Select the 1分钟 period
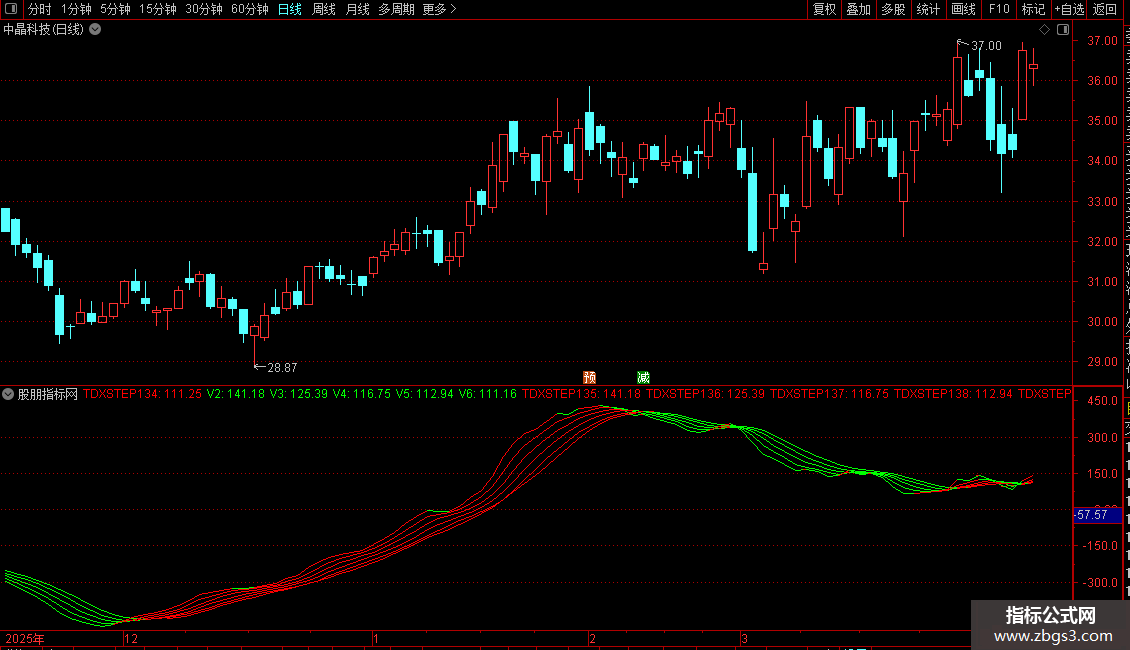This screenshot has height=650, width=1130. coord(76,9)
